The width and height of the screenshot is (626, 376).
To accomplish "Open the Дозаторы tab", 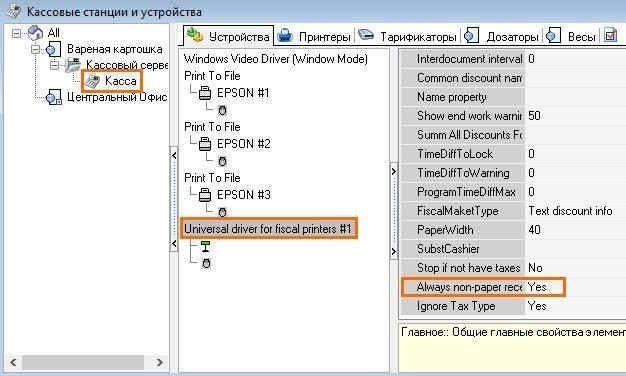I will pos(502,37).
